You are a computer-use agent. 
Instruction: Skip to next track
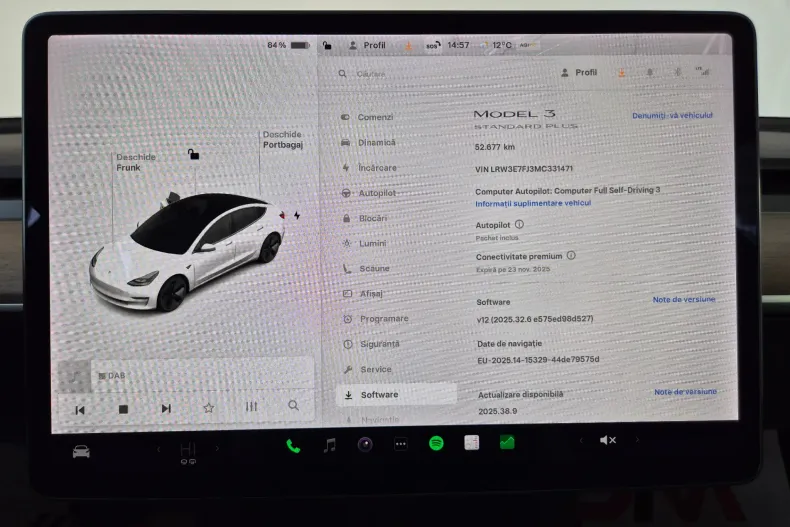[x=166, y=409]
